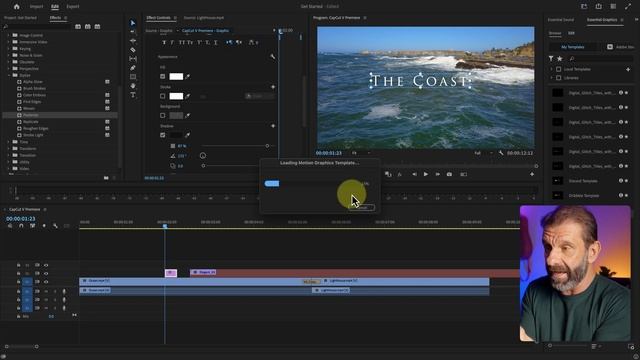Add another stroke with plus icon

tap(273, 87)
